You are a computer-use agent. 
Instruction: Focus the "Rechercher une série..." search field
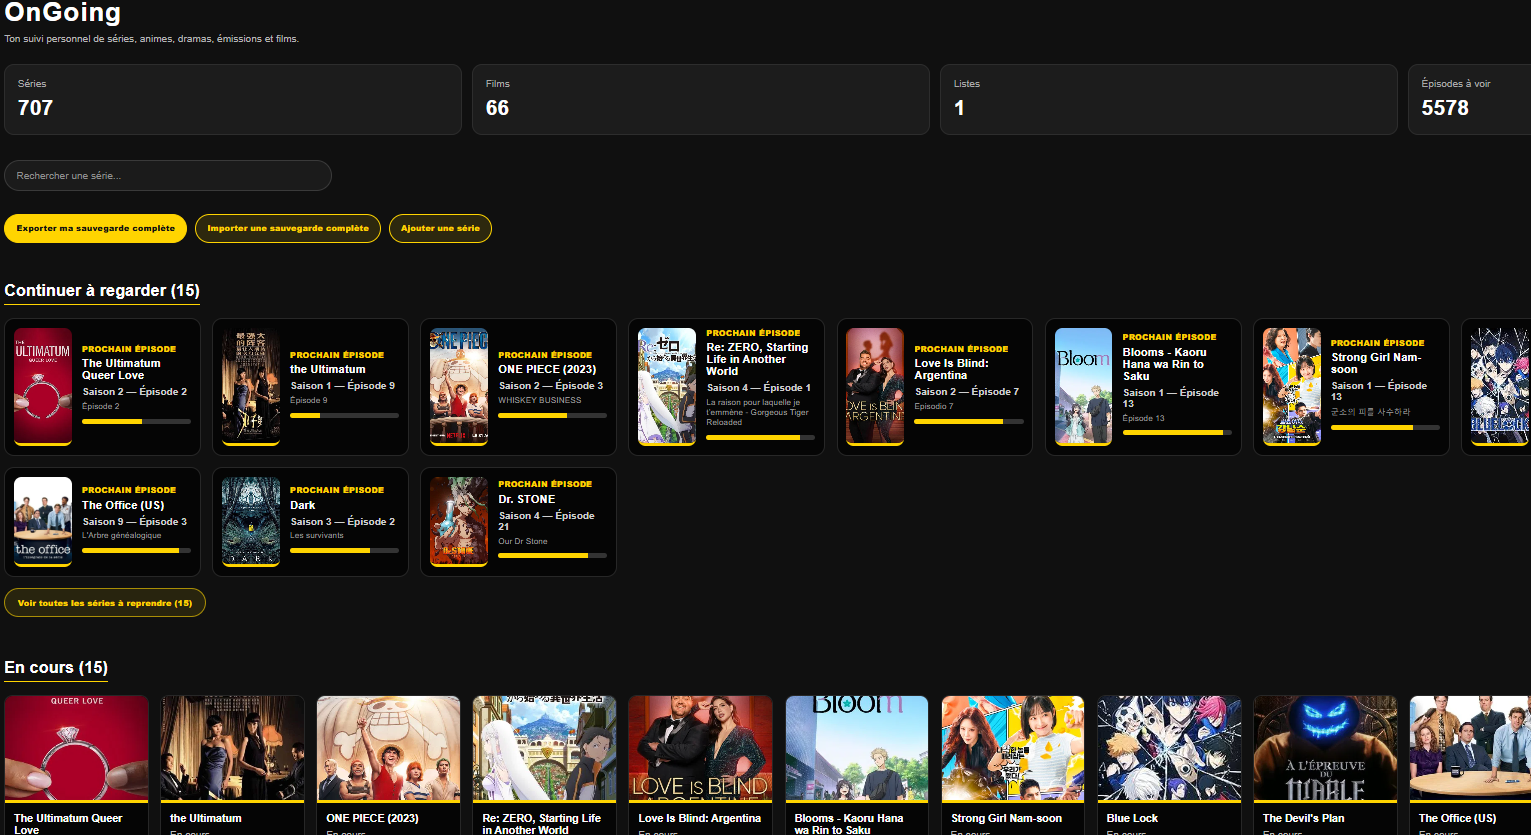tap(168, 175)
